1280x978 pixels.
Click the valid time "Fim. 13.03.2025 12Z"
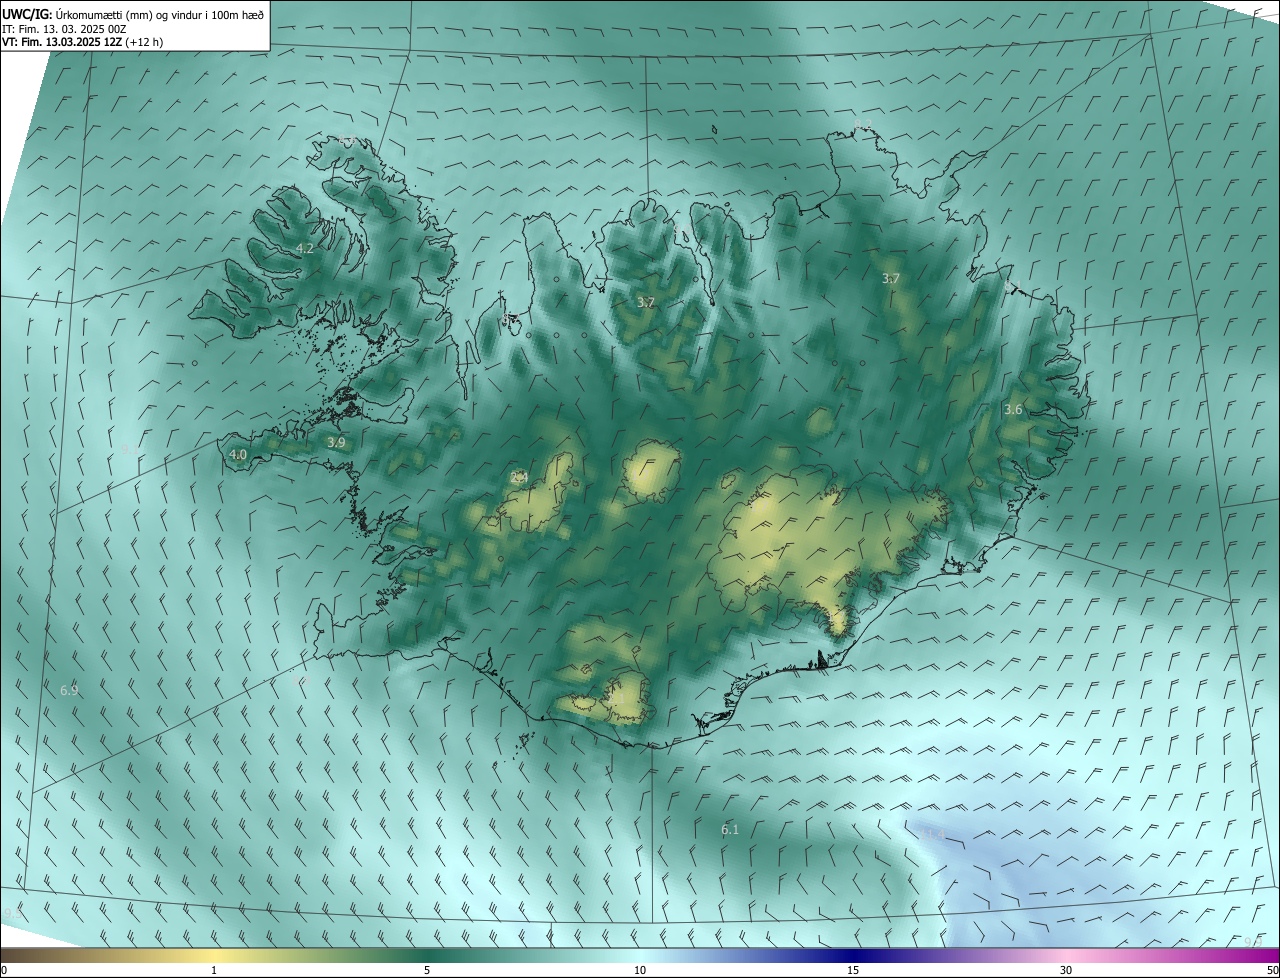click(72, 42)
